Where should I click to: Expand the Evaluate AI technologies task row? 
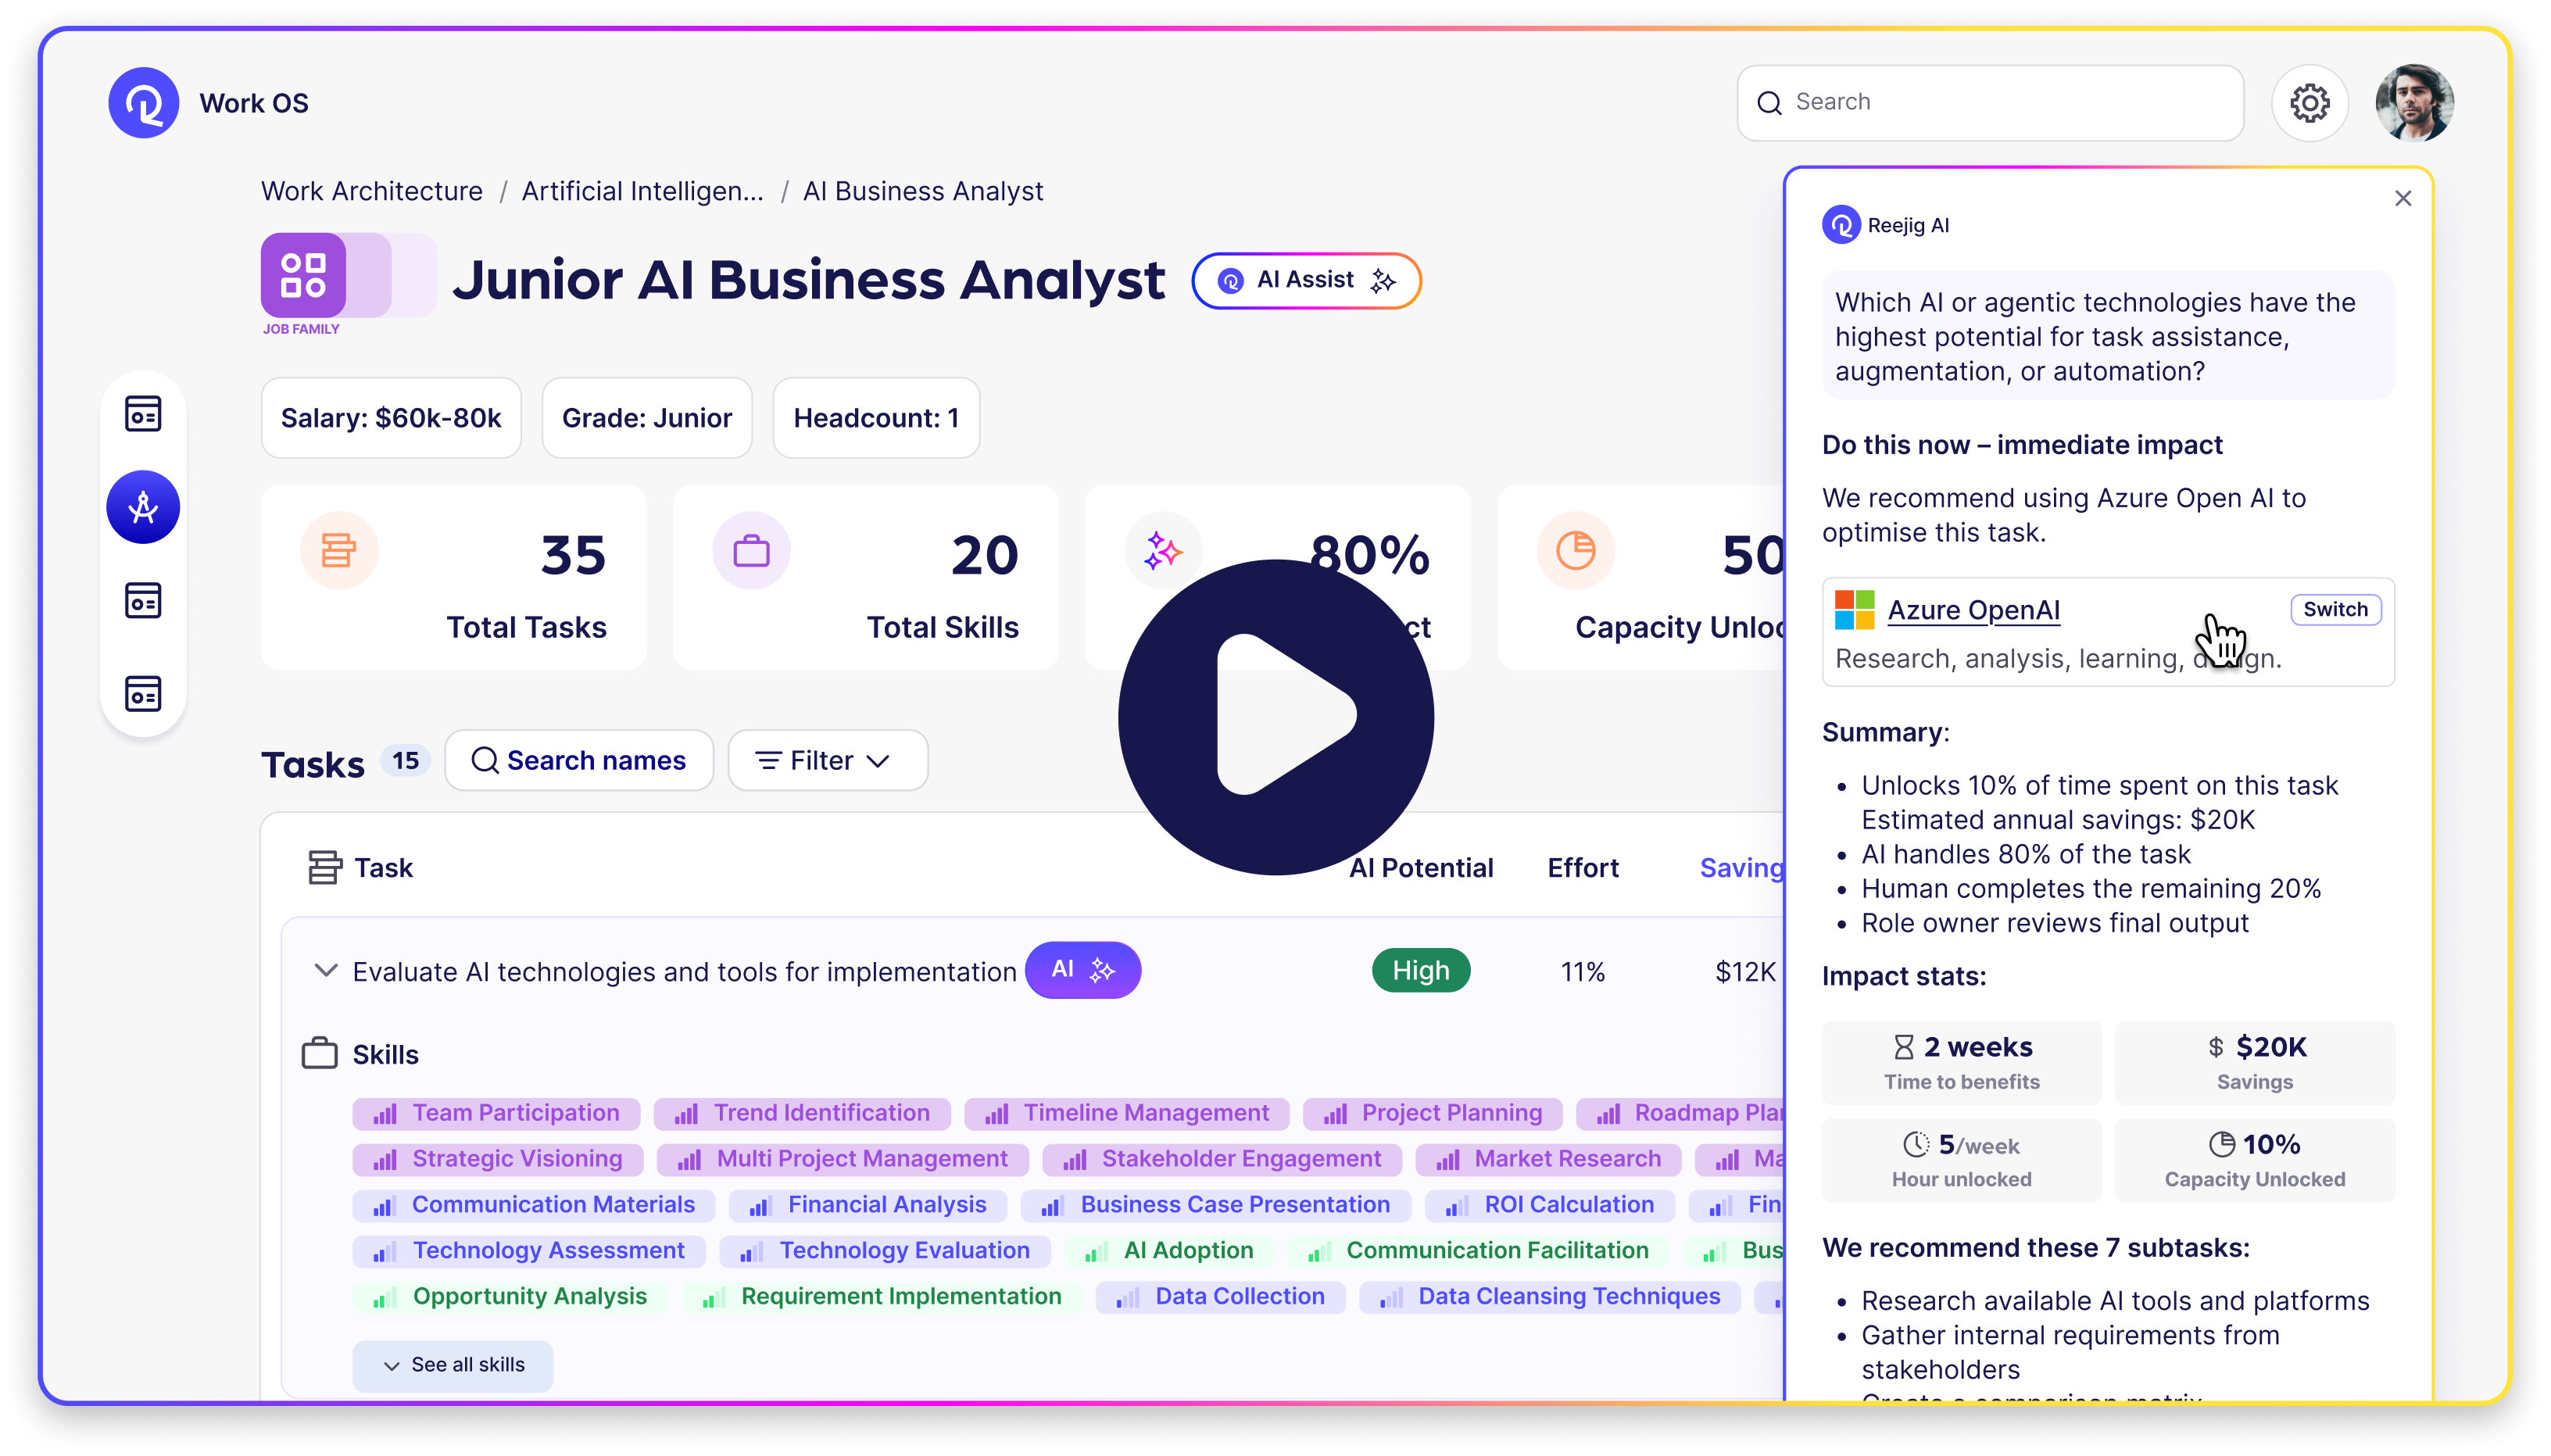tap(325, 970)
